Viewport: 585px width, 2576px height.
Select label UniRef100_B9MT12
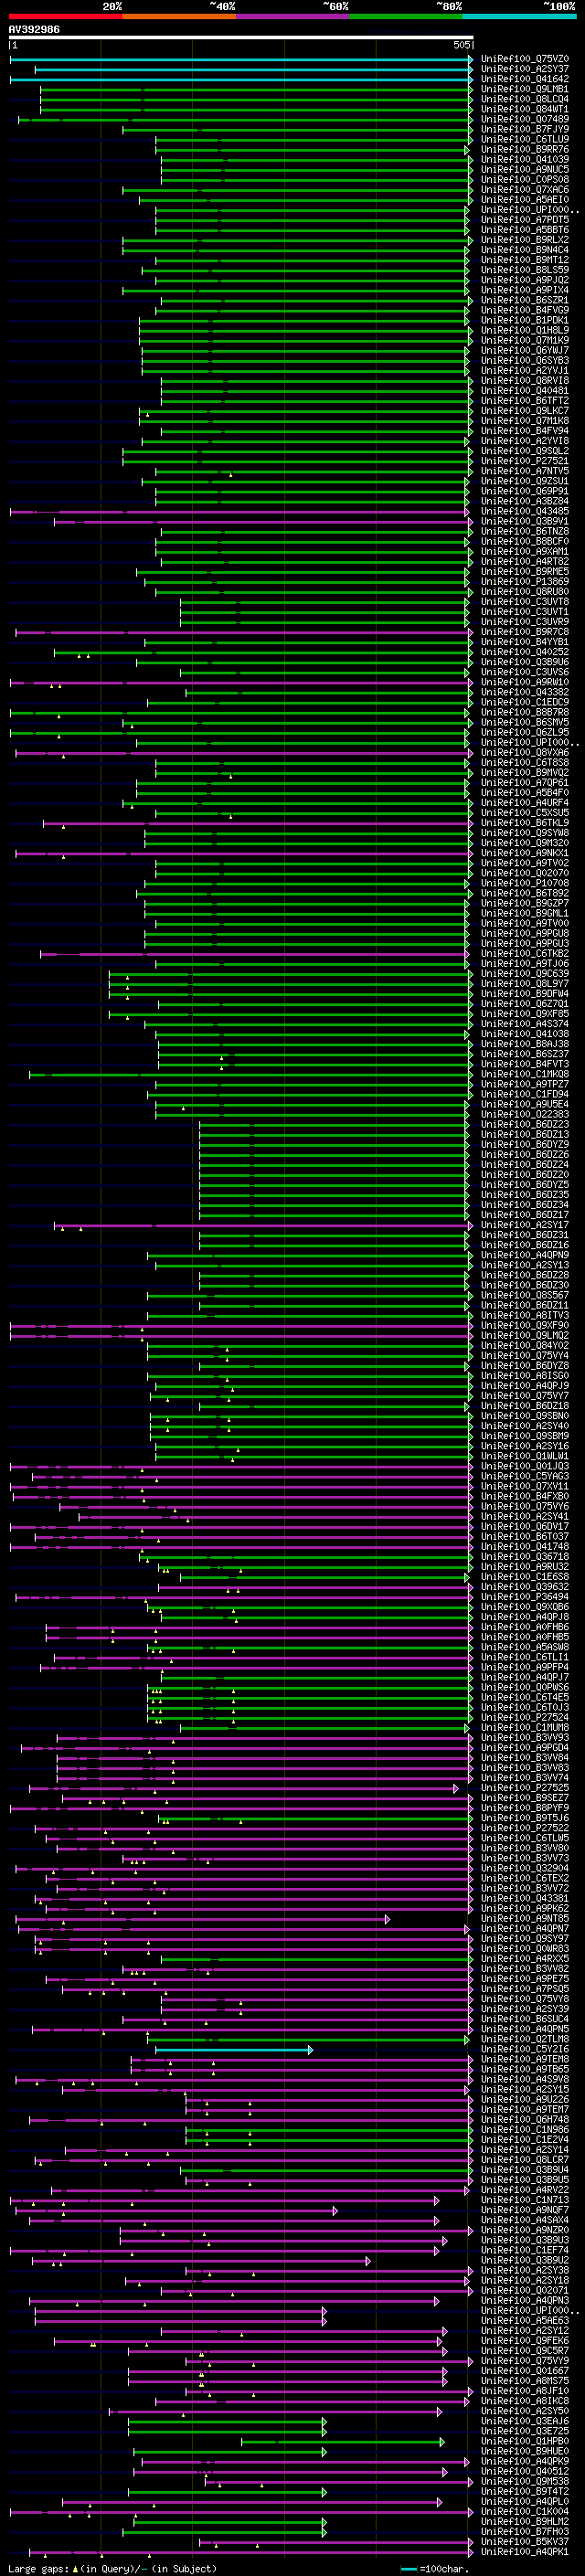pos(525,260)
